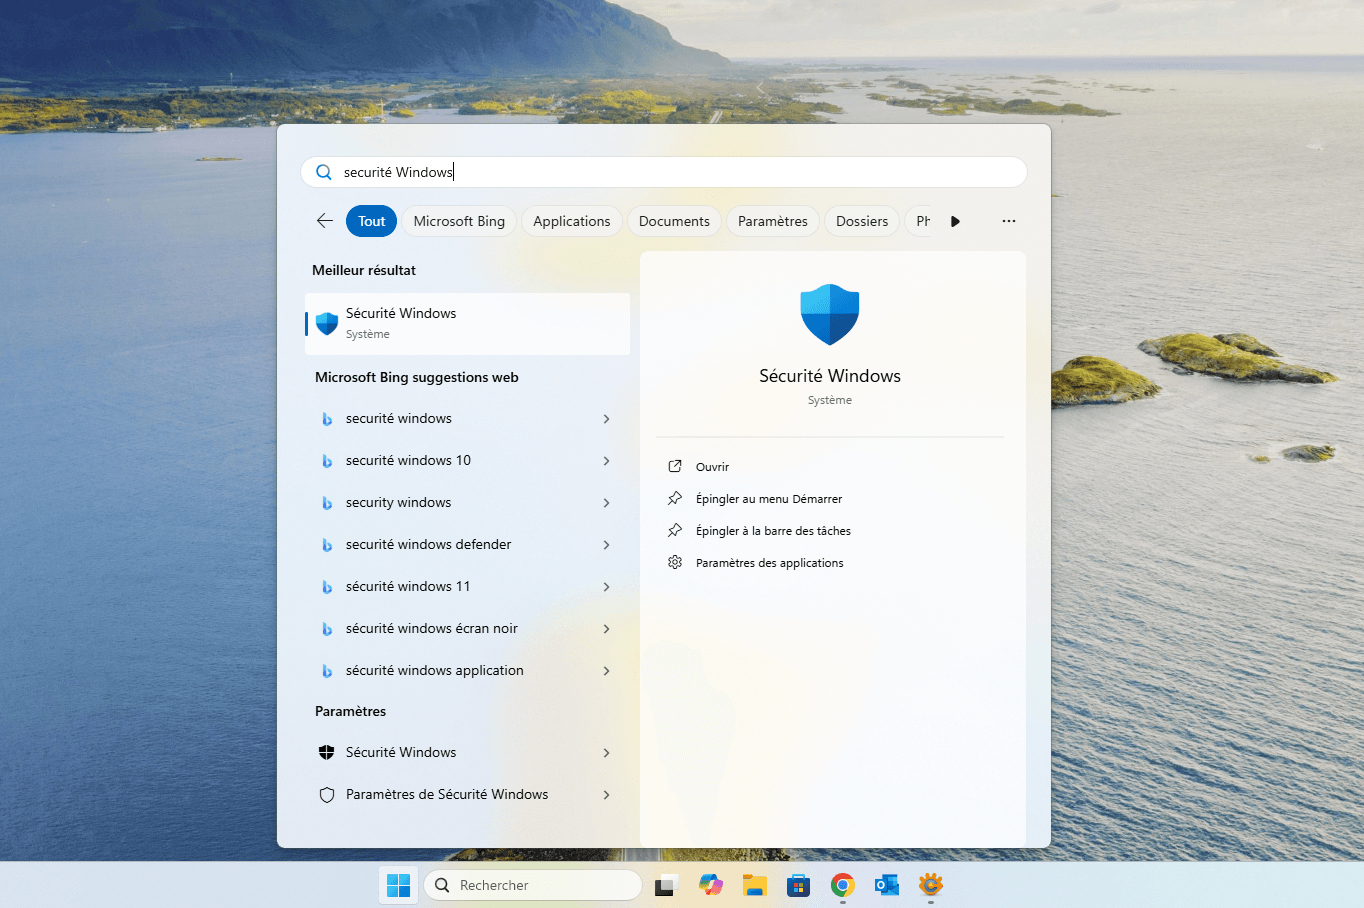Expand the 'security windows' suggestion chevron

pos(606,503)
